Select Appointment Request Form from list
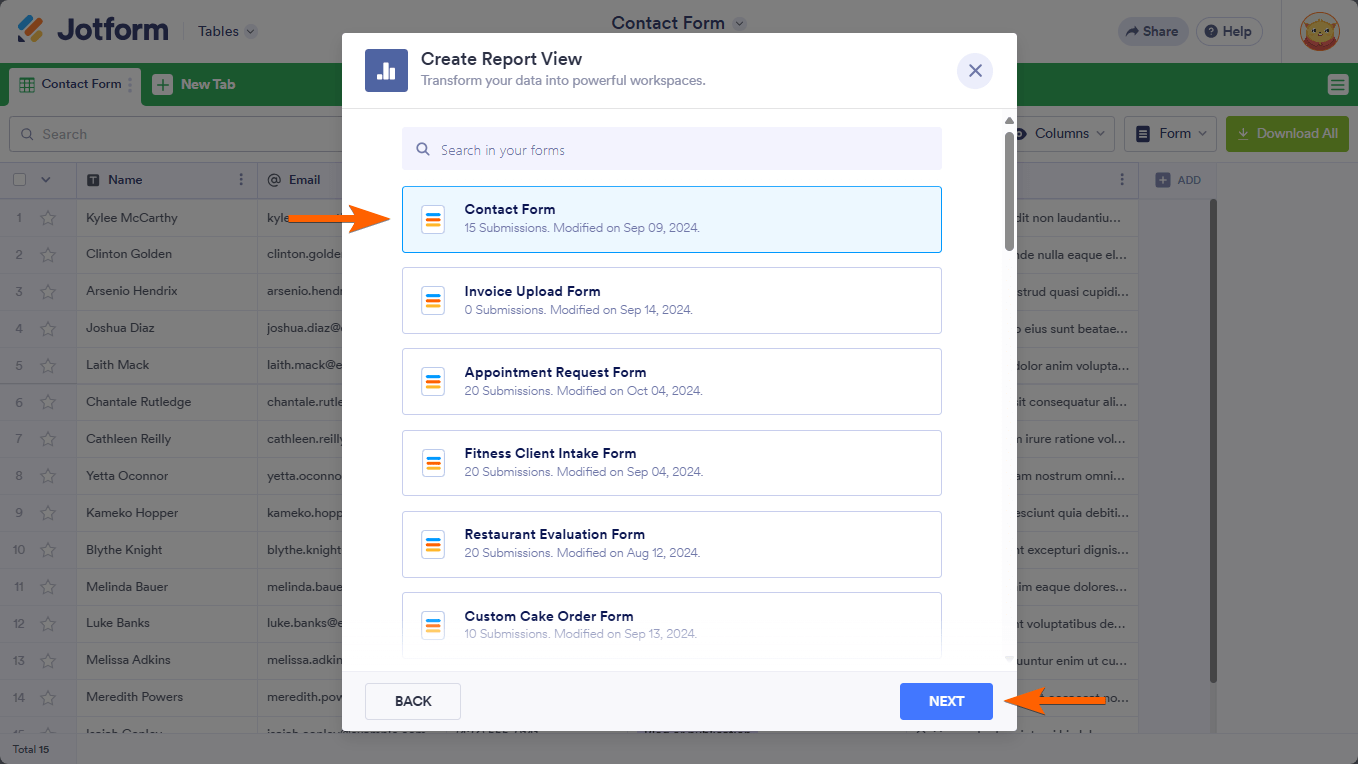Screen dimensions: 1358x764 point(671,381)
